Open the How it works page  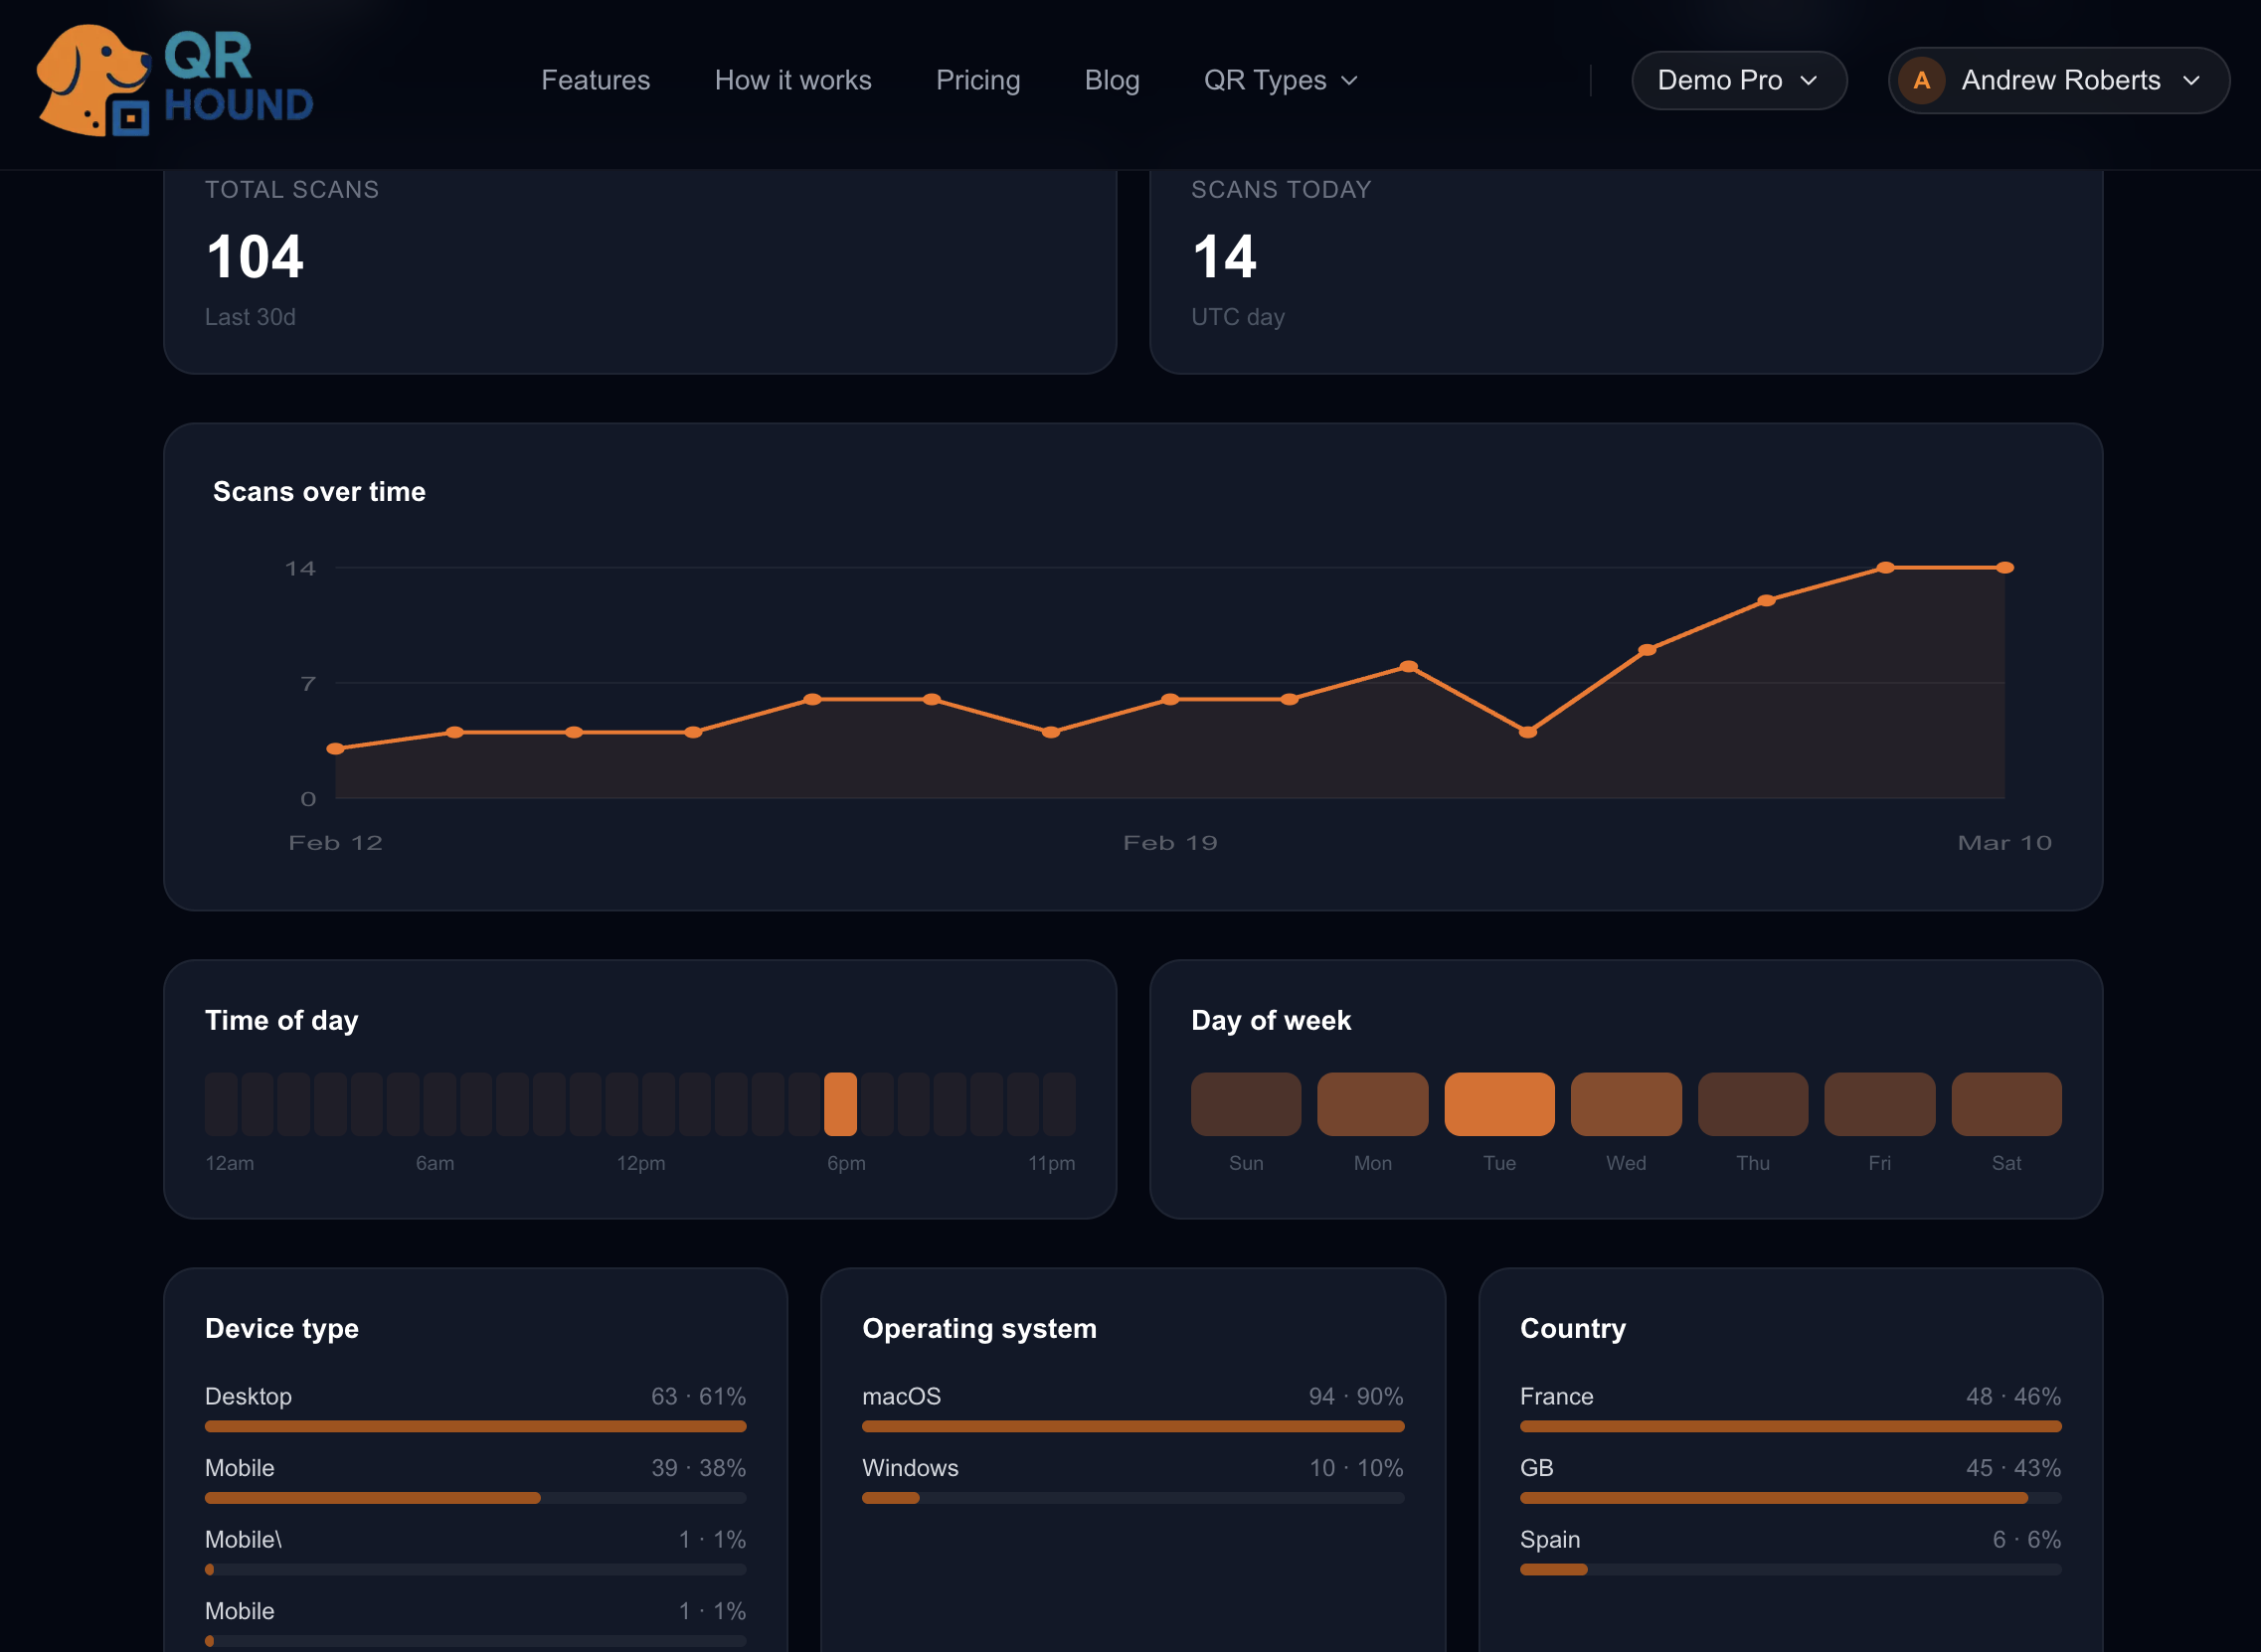pyautogui.click(x=792, y=81)
